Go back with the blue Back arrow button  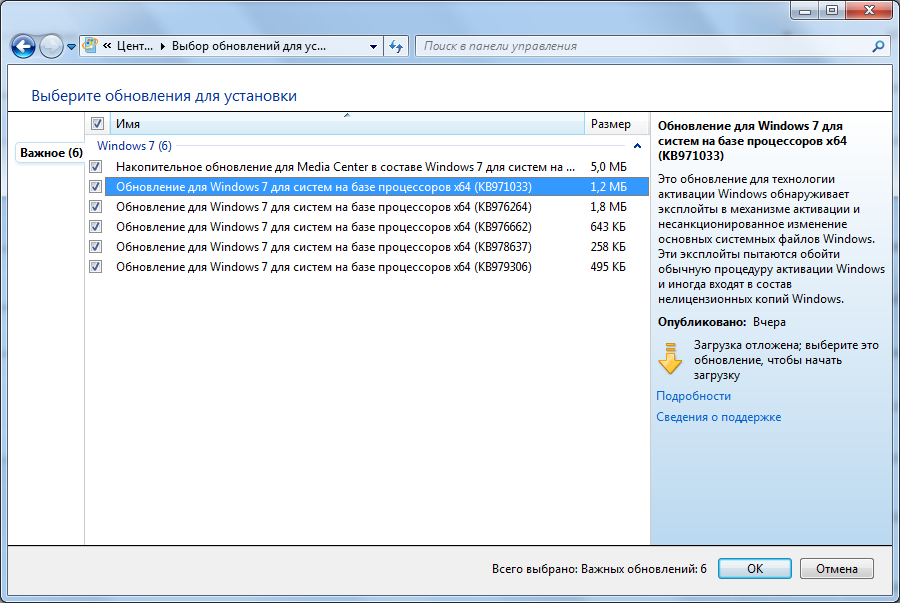click(x=24, y=46)
